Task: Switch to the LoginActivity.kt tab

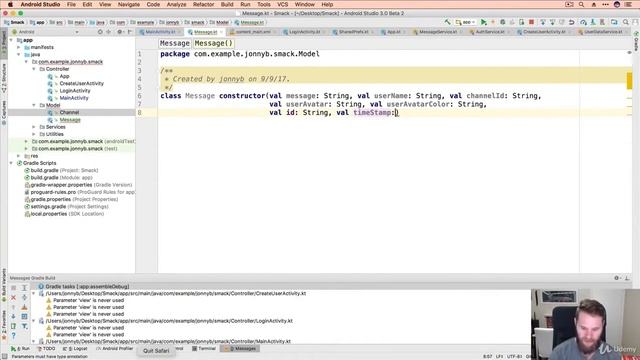Action: tap(304, 32)
